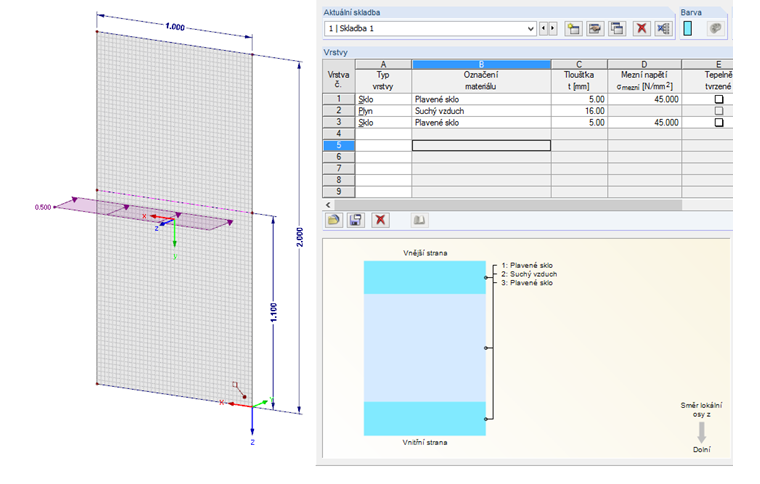Click the Barva cyan color swatch

coord(687,29)
